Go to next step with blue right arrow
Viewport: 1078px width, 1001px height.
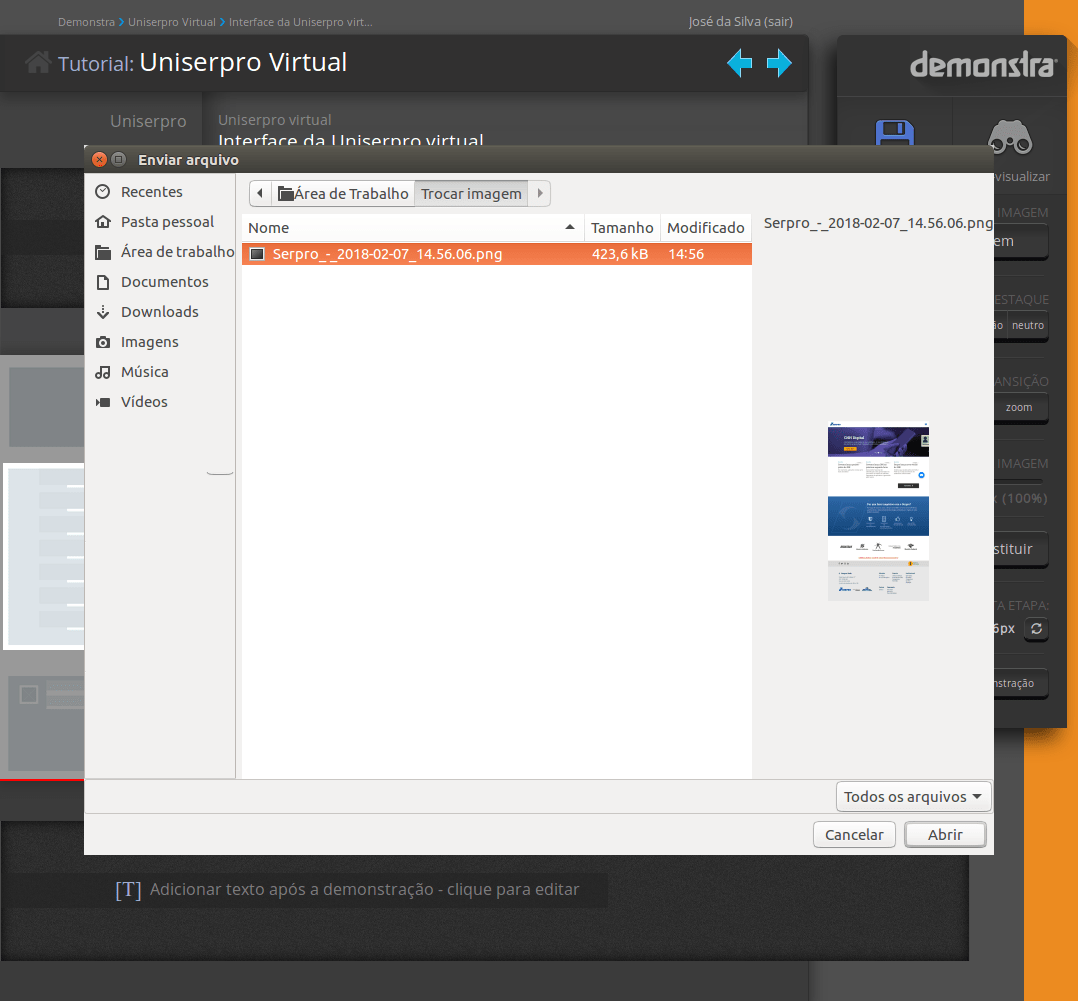[779, 64]
